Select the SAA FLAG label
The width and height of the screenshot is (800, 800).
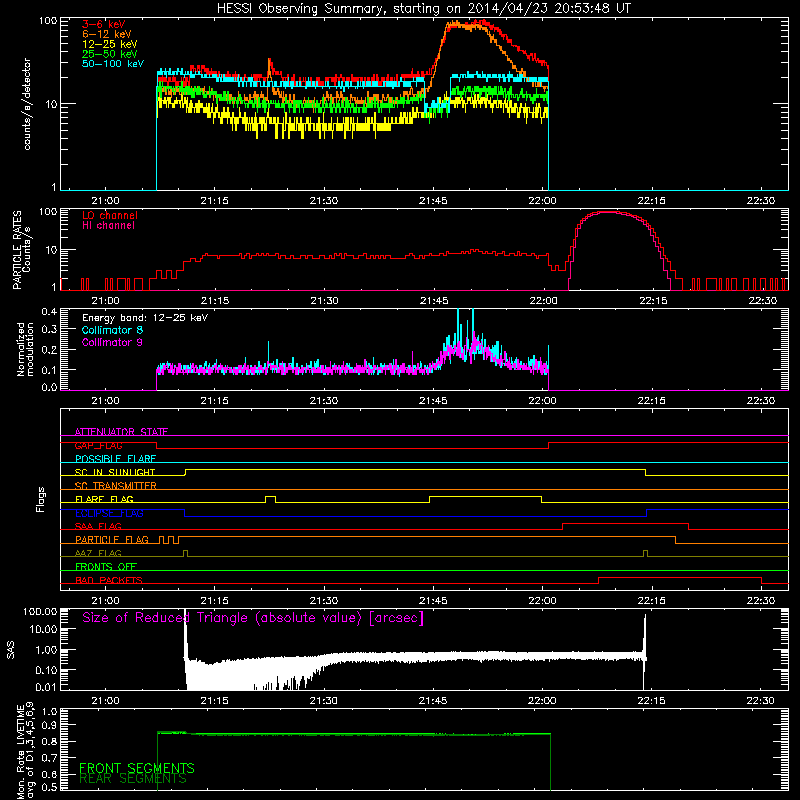pos(98,527)
